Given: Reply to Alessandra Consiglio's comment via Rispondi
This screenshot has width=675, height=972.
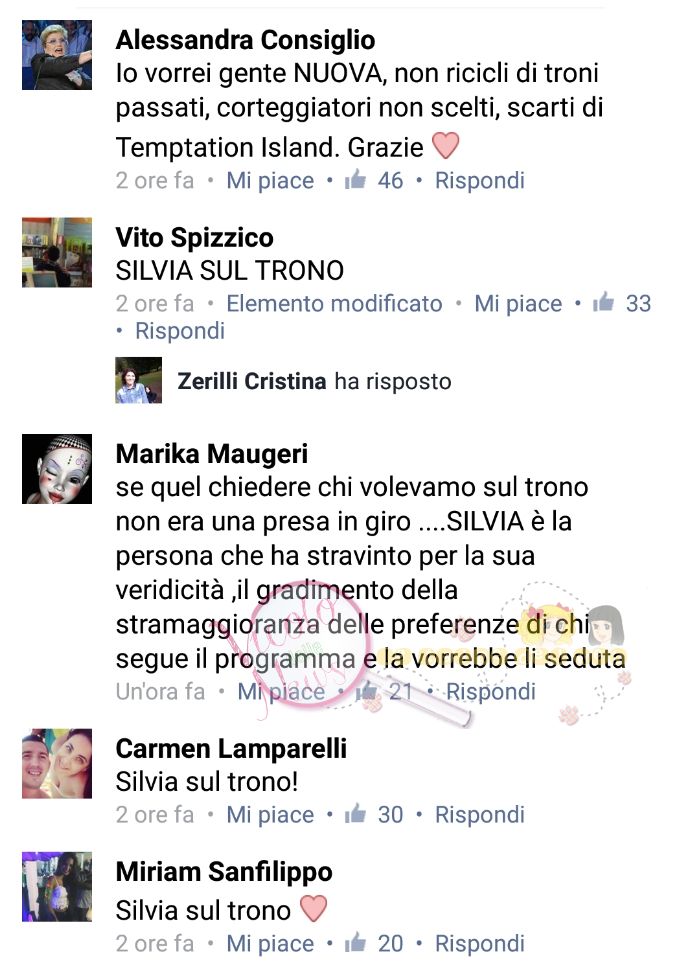Looking at the screenshot, I should [480, 180].
